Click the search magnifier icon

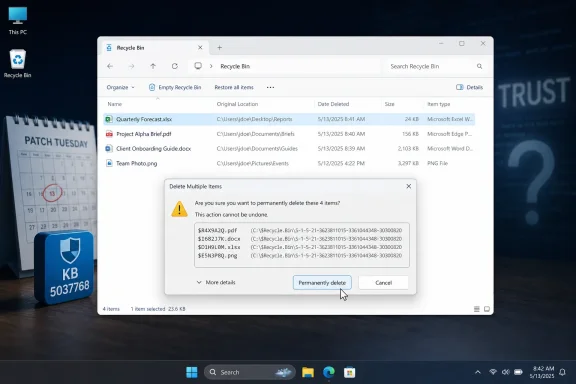(x=479, y=66)
